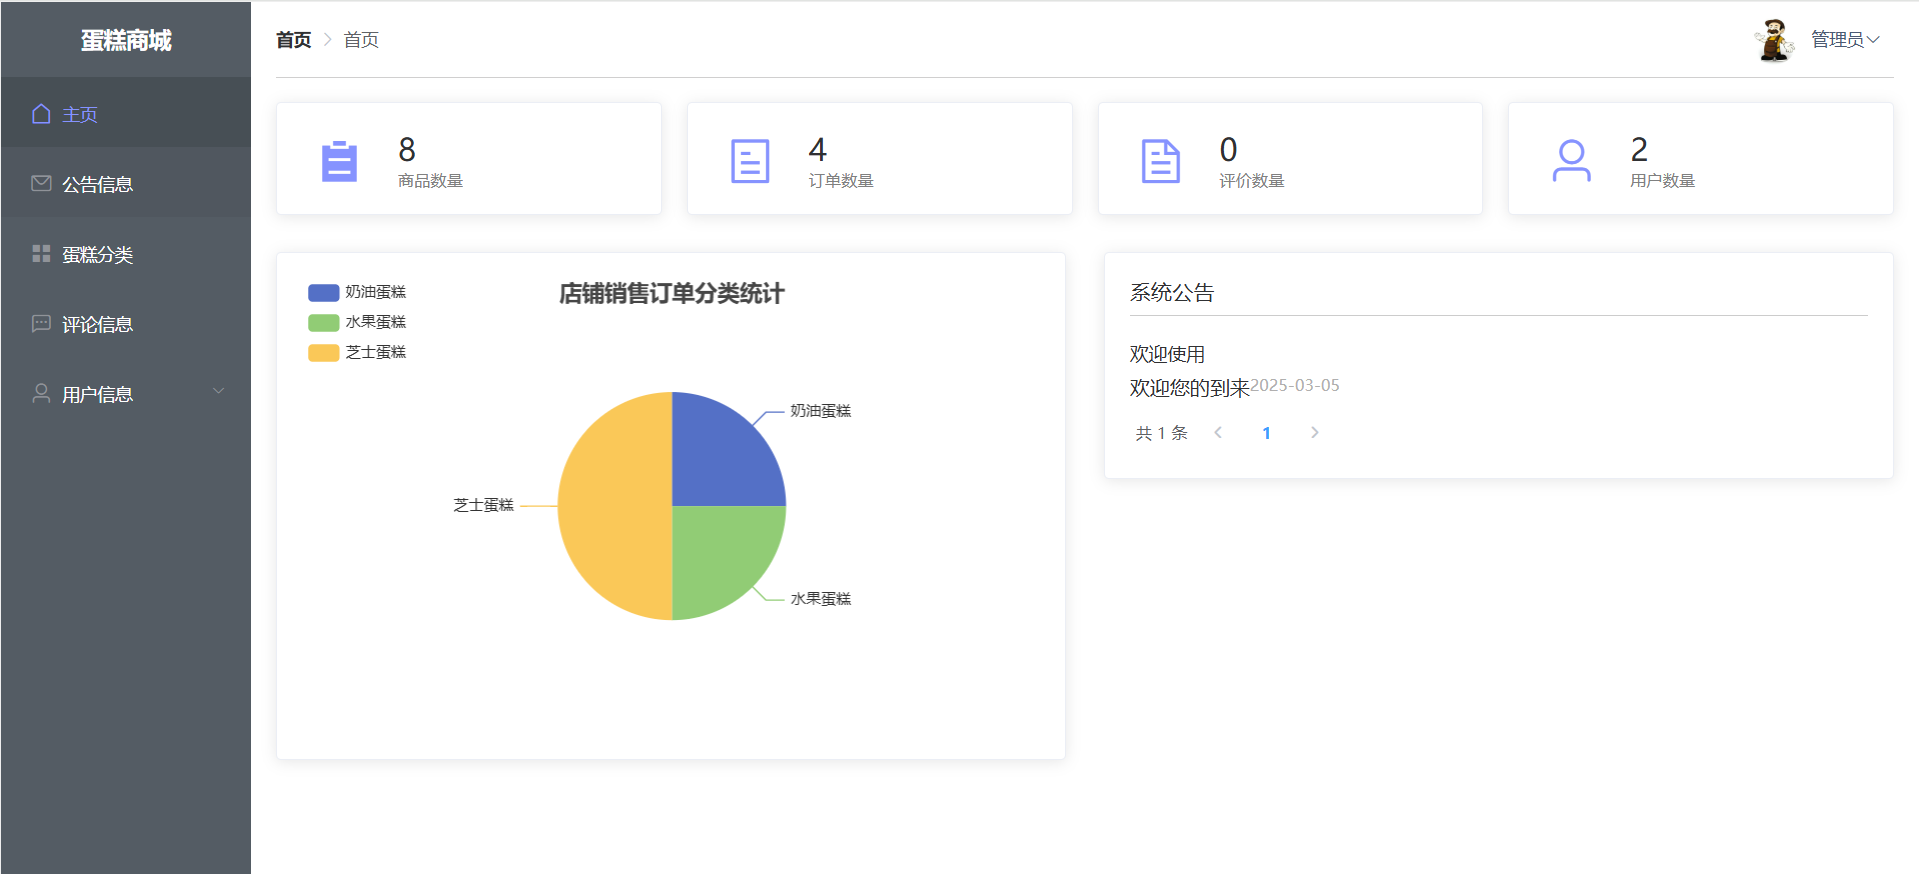
Task: Click the 蛋糕商城 logo title
Action: point(126,40)
